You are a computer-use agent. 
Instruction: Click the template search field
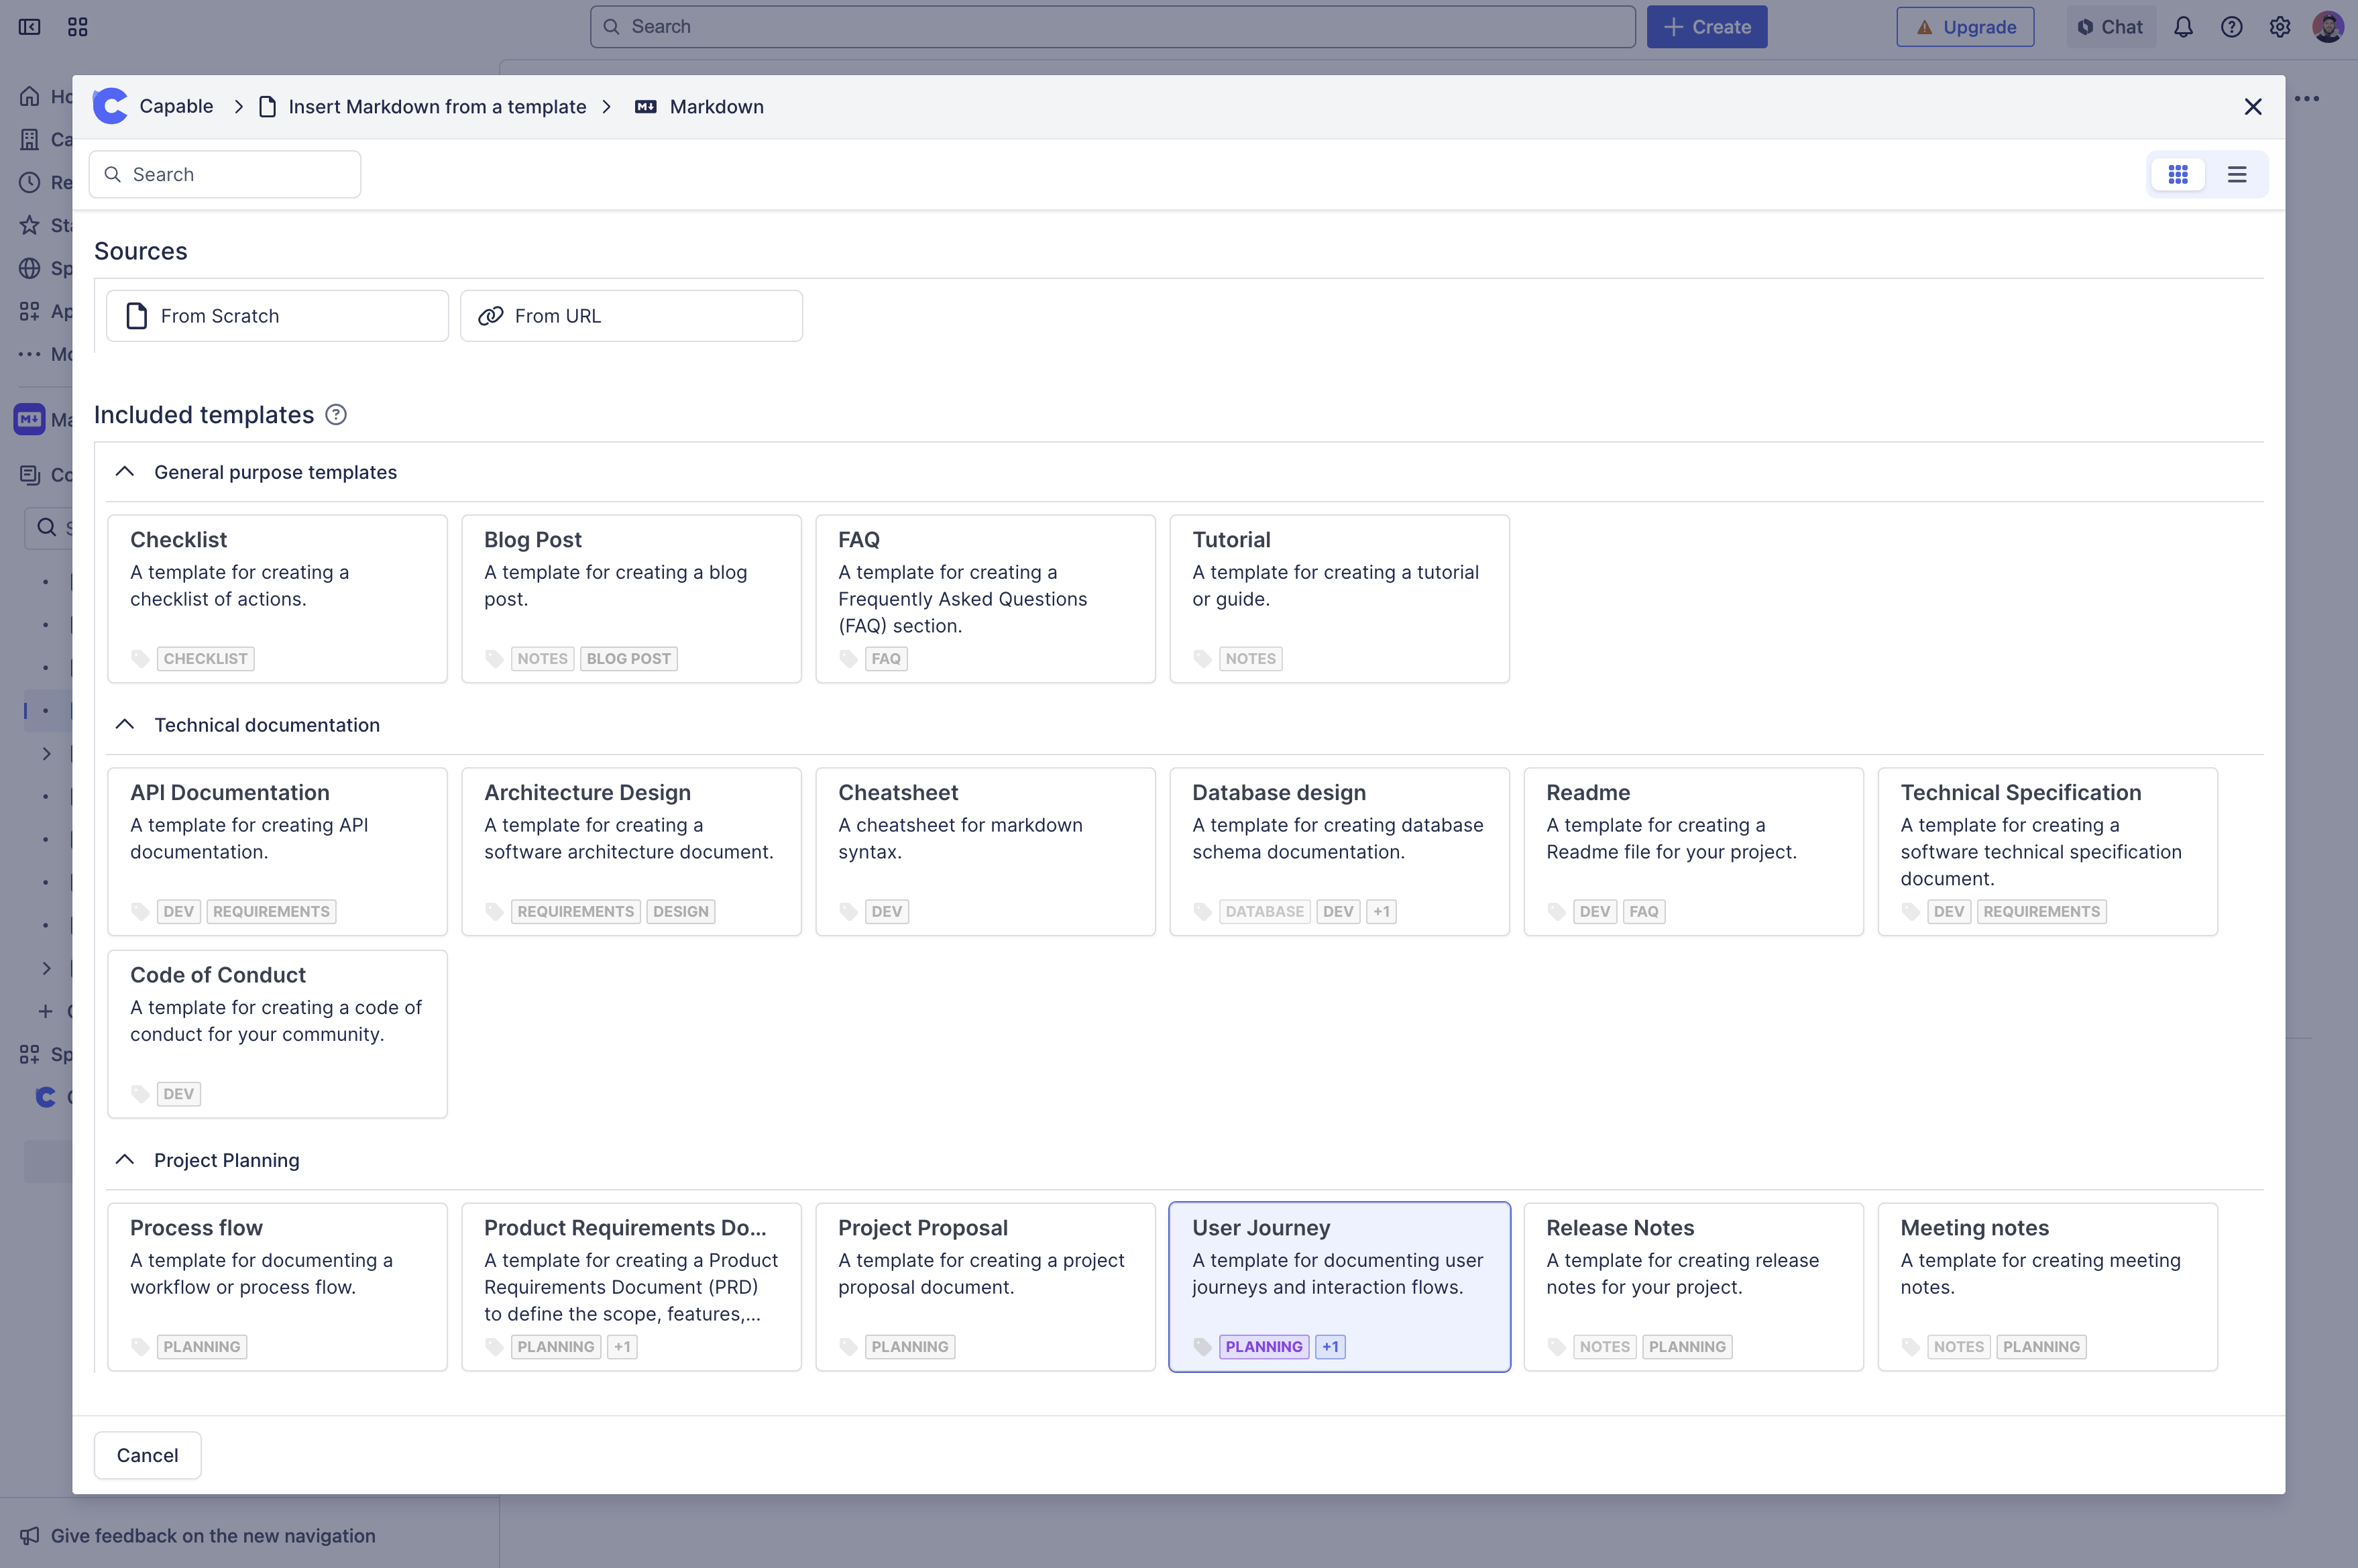pos(224,173)
